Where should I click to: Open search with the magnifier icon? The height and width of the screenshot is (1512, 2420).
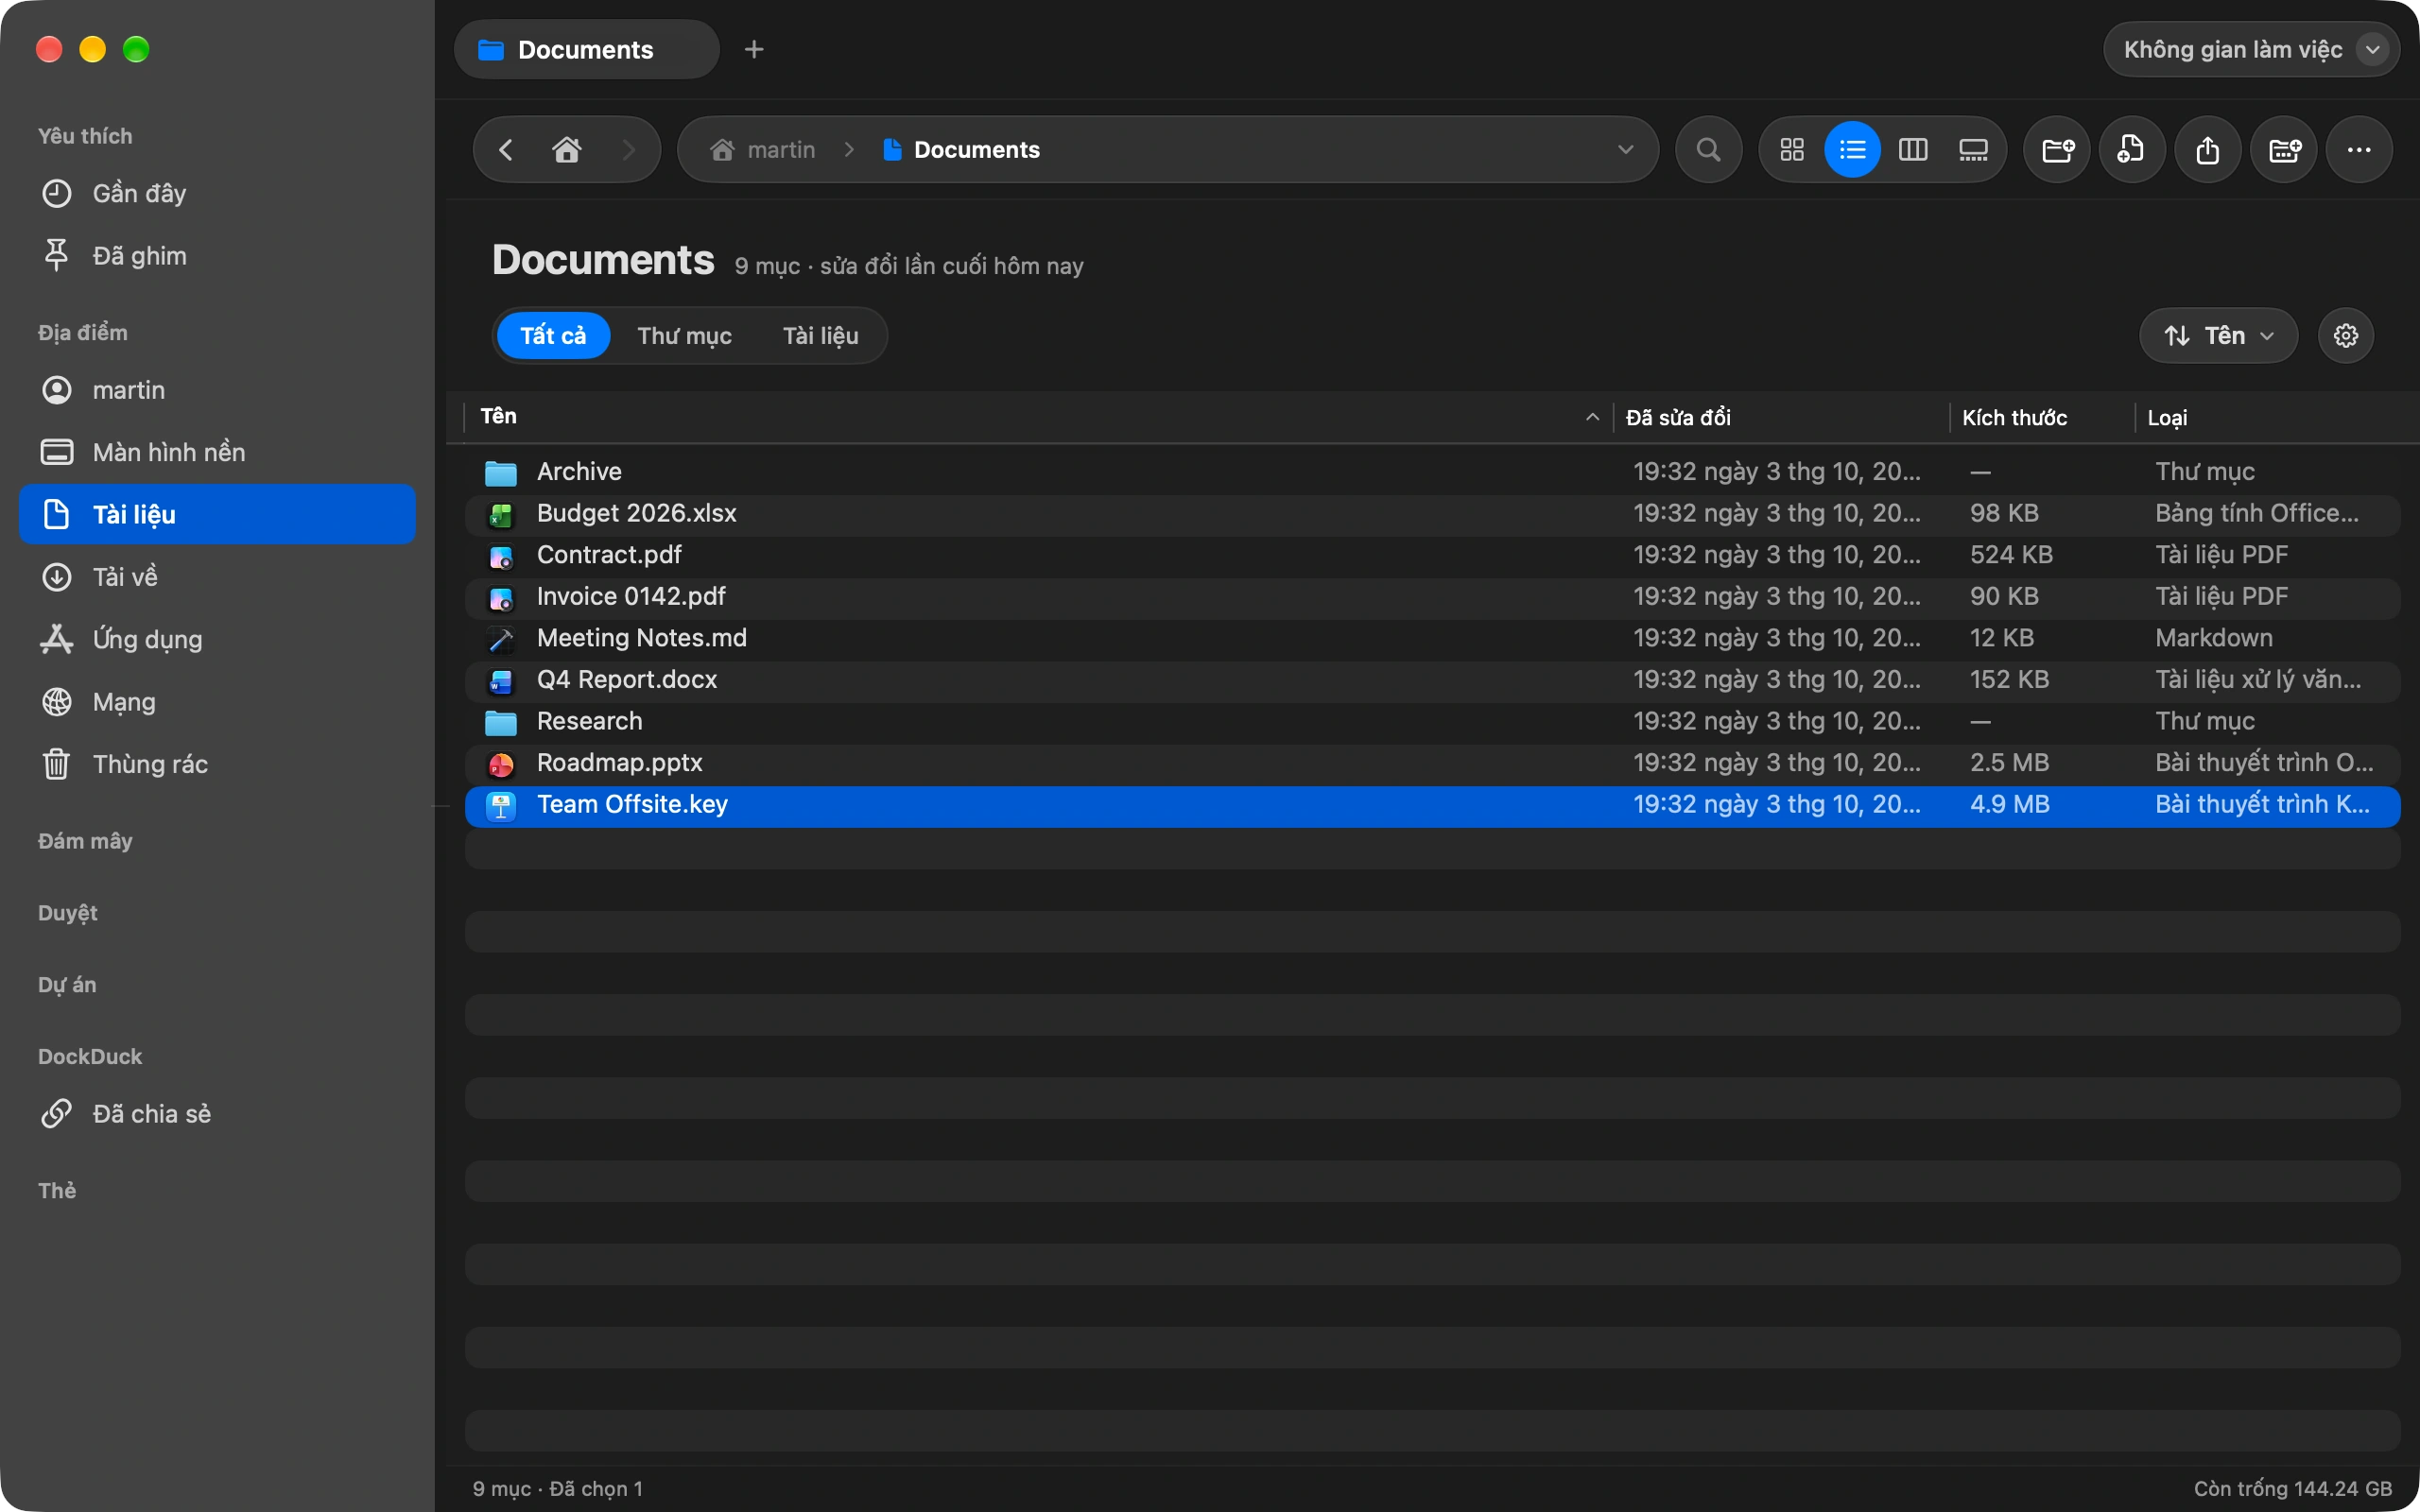pos(1709,150)
